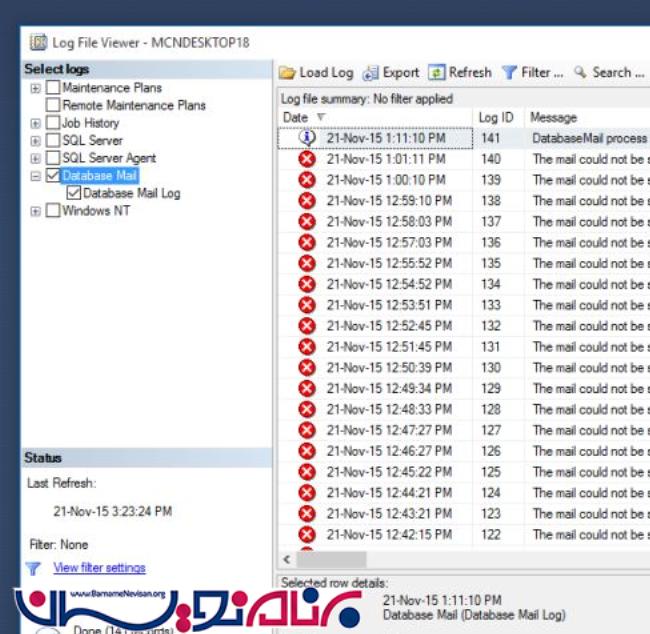Viewport: 650px width, 634px height.
Task: Click the error icon on Log ID 140 row
Action: (307, 159)
